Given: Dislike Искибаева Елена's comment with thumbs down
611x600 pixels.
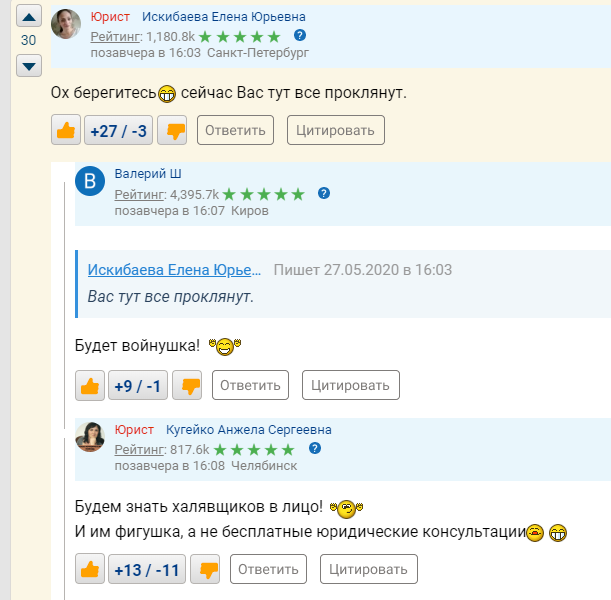Looking at the screenshot, I should (175, 130).
